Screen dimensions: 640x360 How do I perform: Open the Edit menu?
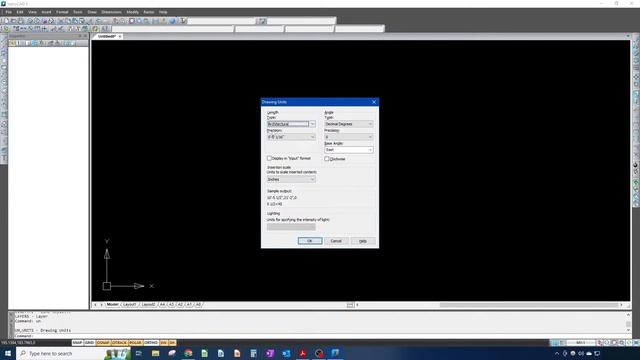coord(20,12)
